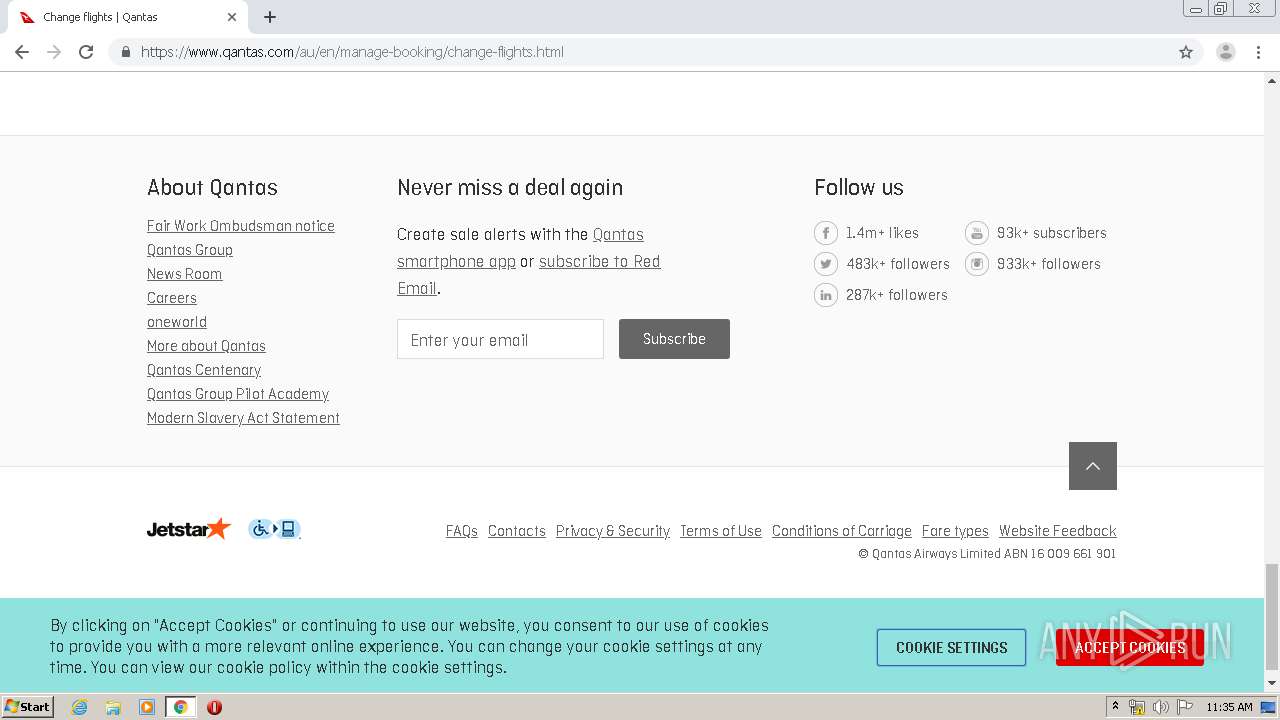Click the Subscribe button
The height and width of the screenshot is (720, 1280).
(674, 339)
